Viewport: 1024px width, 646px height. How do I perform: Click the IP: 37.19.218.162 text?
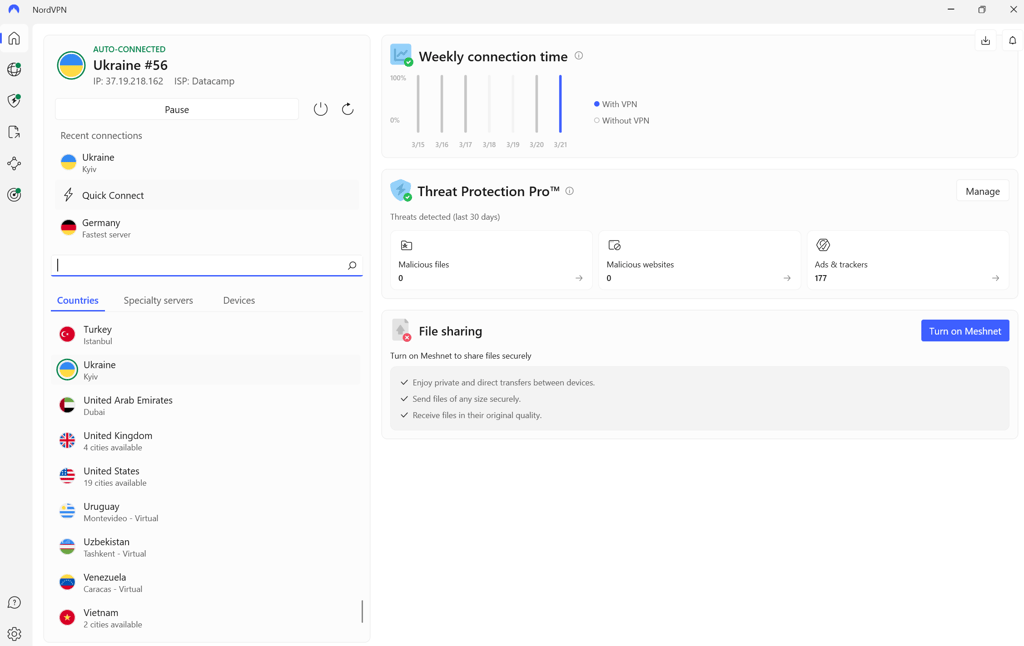pyautogui.click(x=128, y=81)
